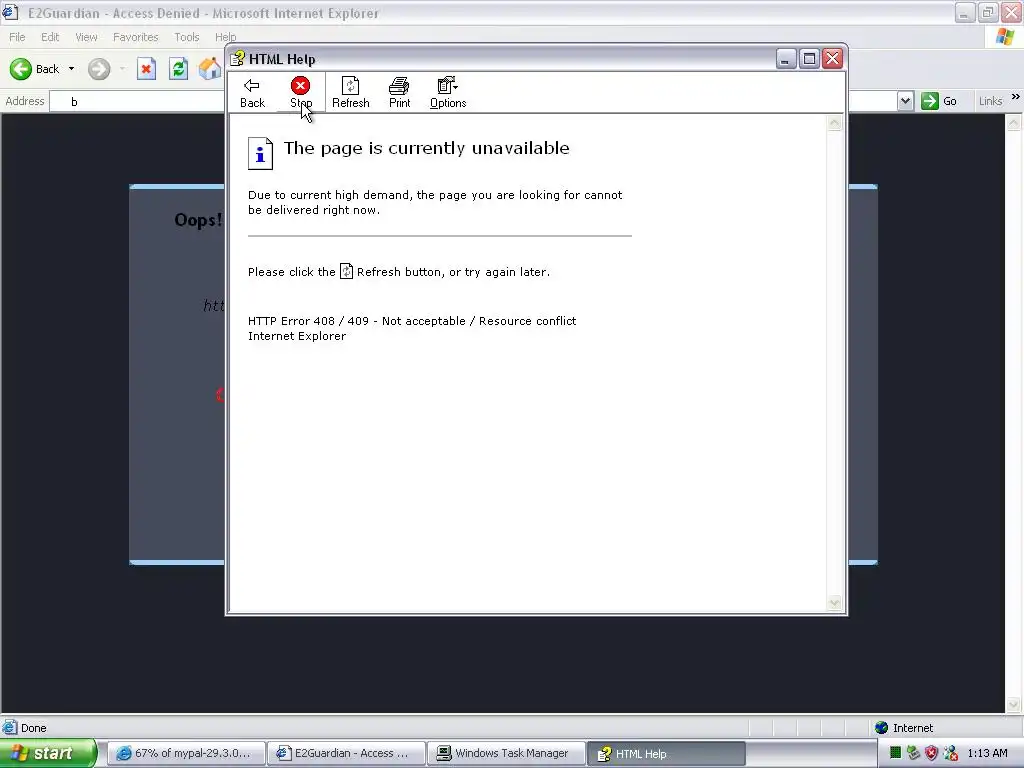
Task: Click the Links toolbar label
Action: [990, 101]
